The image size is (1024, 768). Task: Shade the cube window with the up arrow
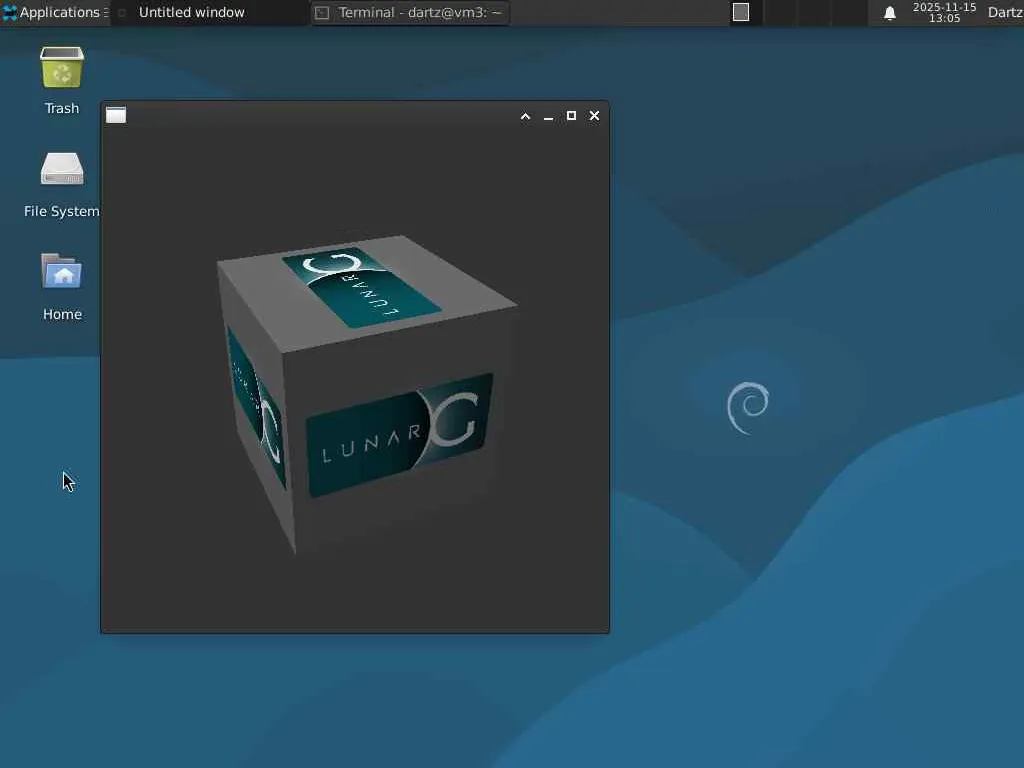[x=525, y=116]
